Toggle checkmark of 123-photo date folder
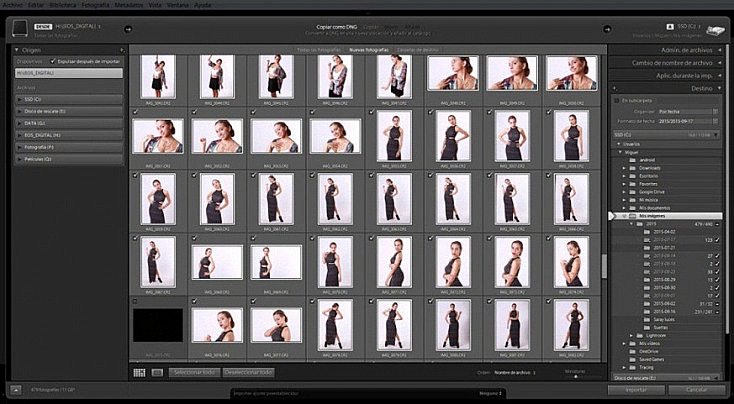Screen dimensions: 734x404 pos(718,240)
